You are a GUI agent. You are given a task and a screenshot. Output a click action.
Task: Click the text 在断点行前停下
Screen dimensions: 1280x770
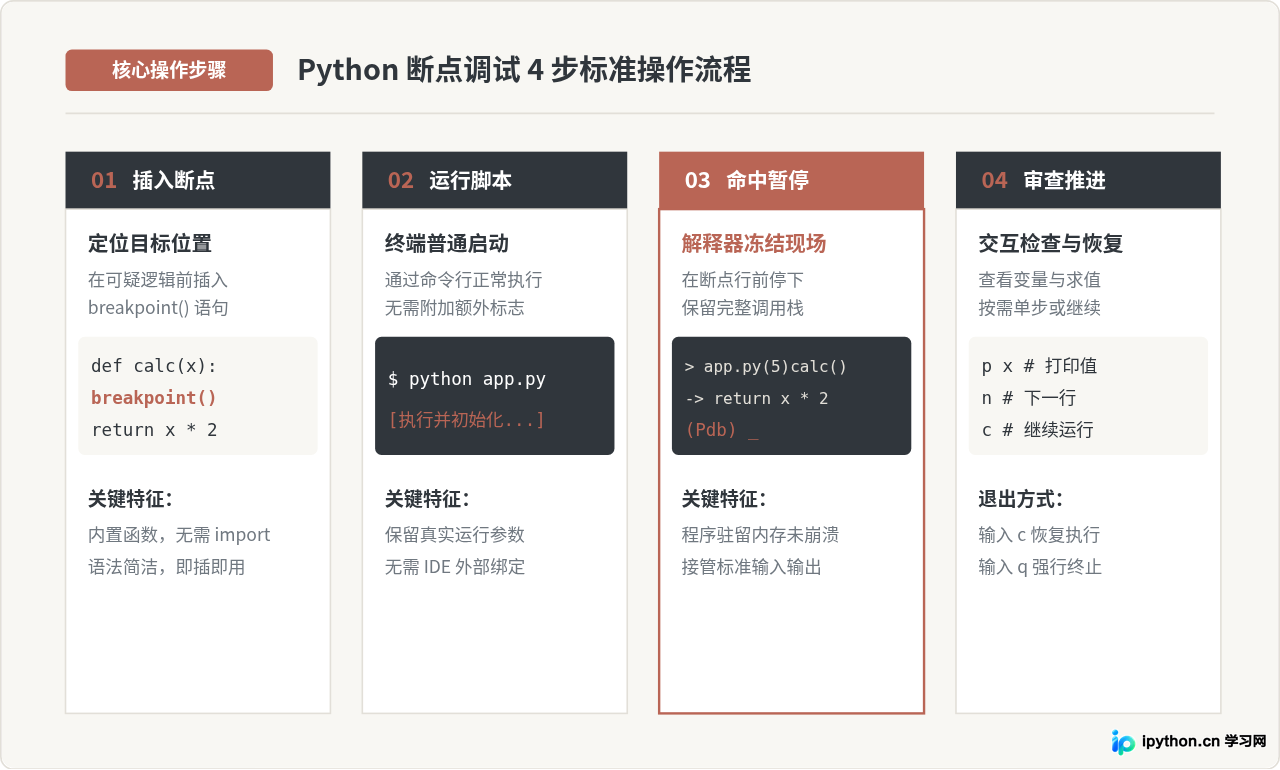click(743, 280)
